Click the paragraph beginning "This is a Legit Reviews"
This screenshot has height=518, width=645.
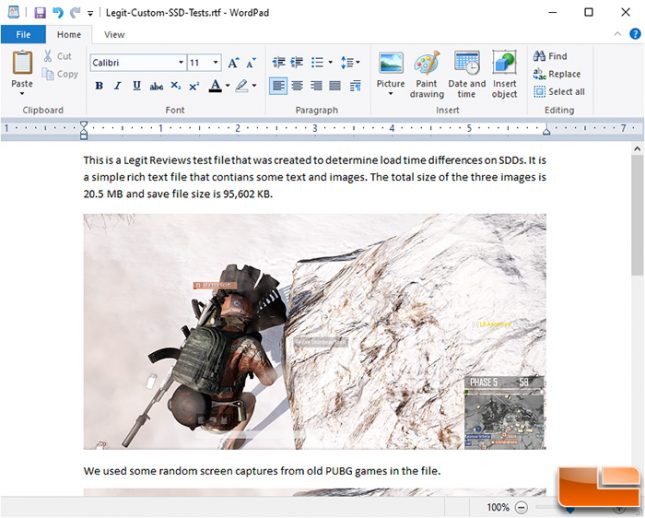[x=315, y=177]
